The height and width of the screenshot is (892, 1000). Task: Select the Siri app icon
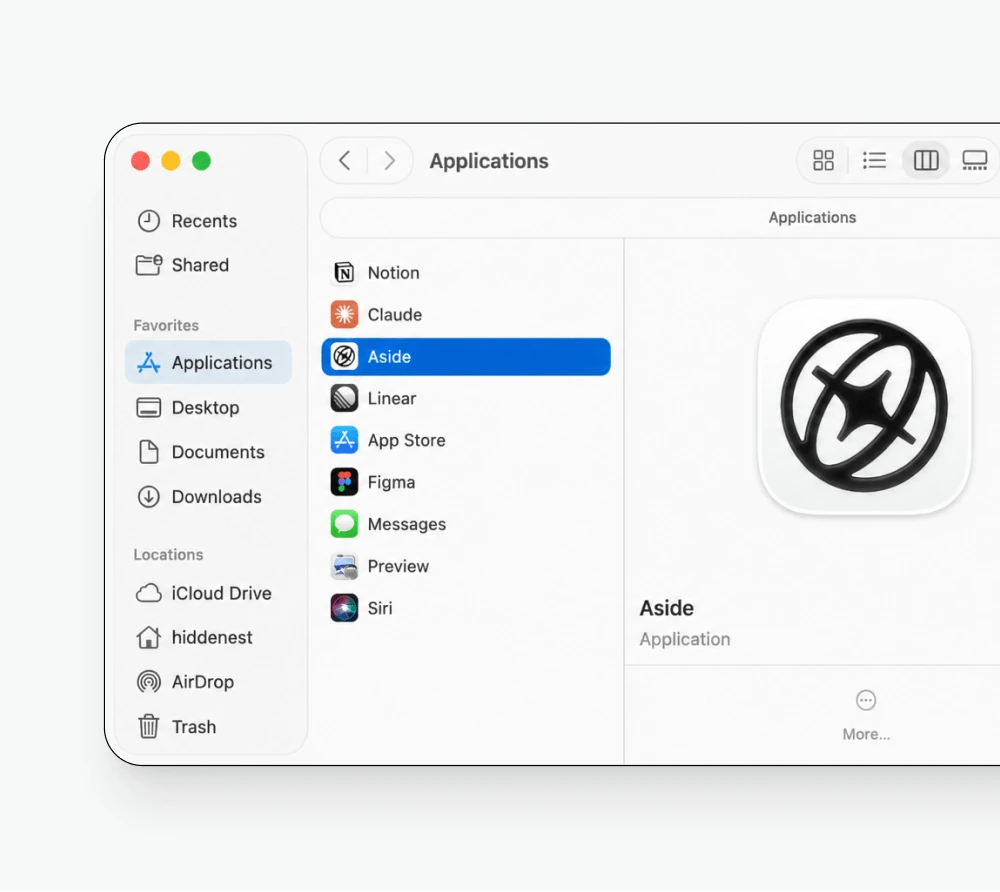pos(344,608)
